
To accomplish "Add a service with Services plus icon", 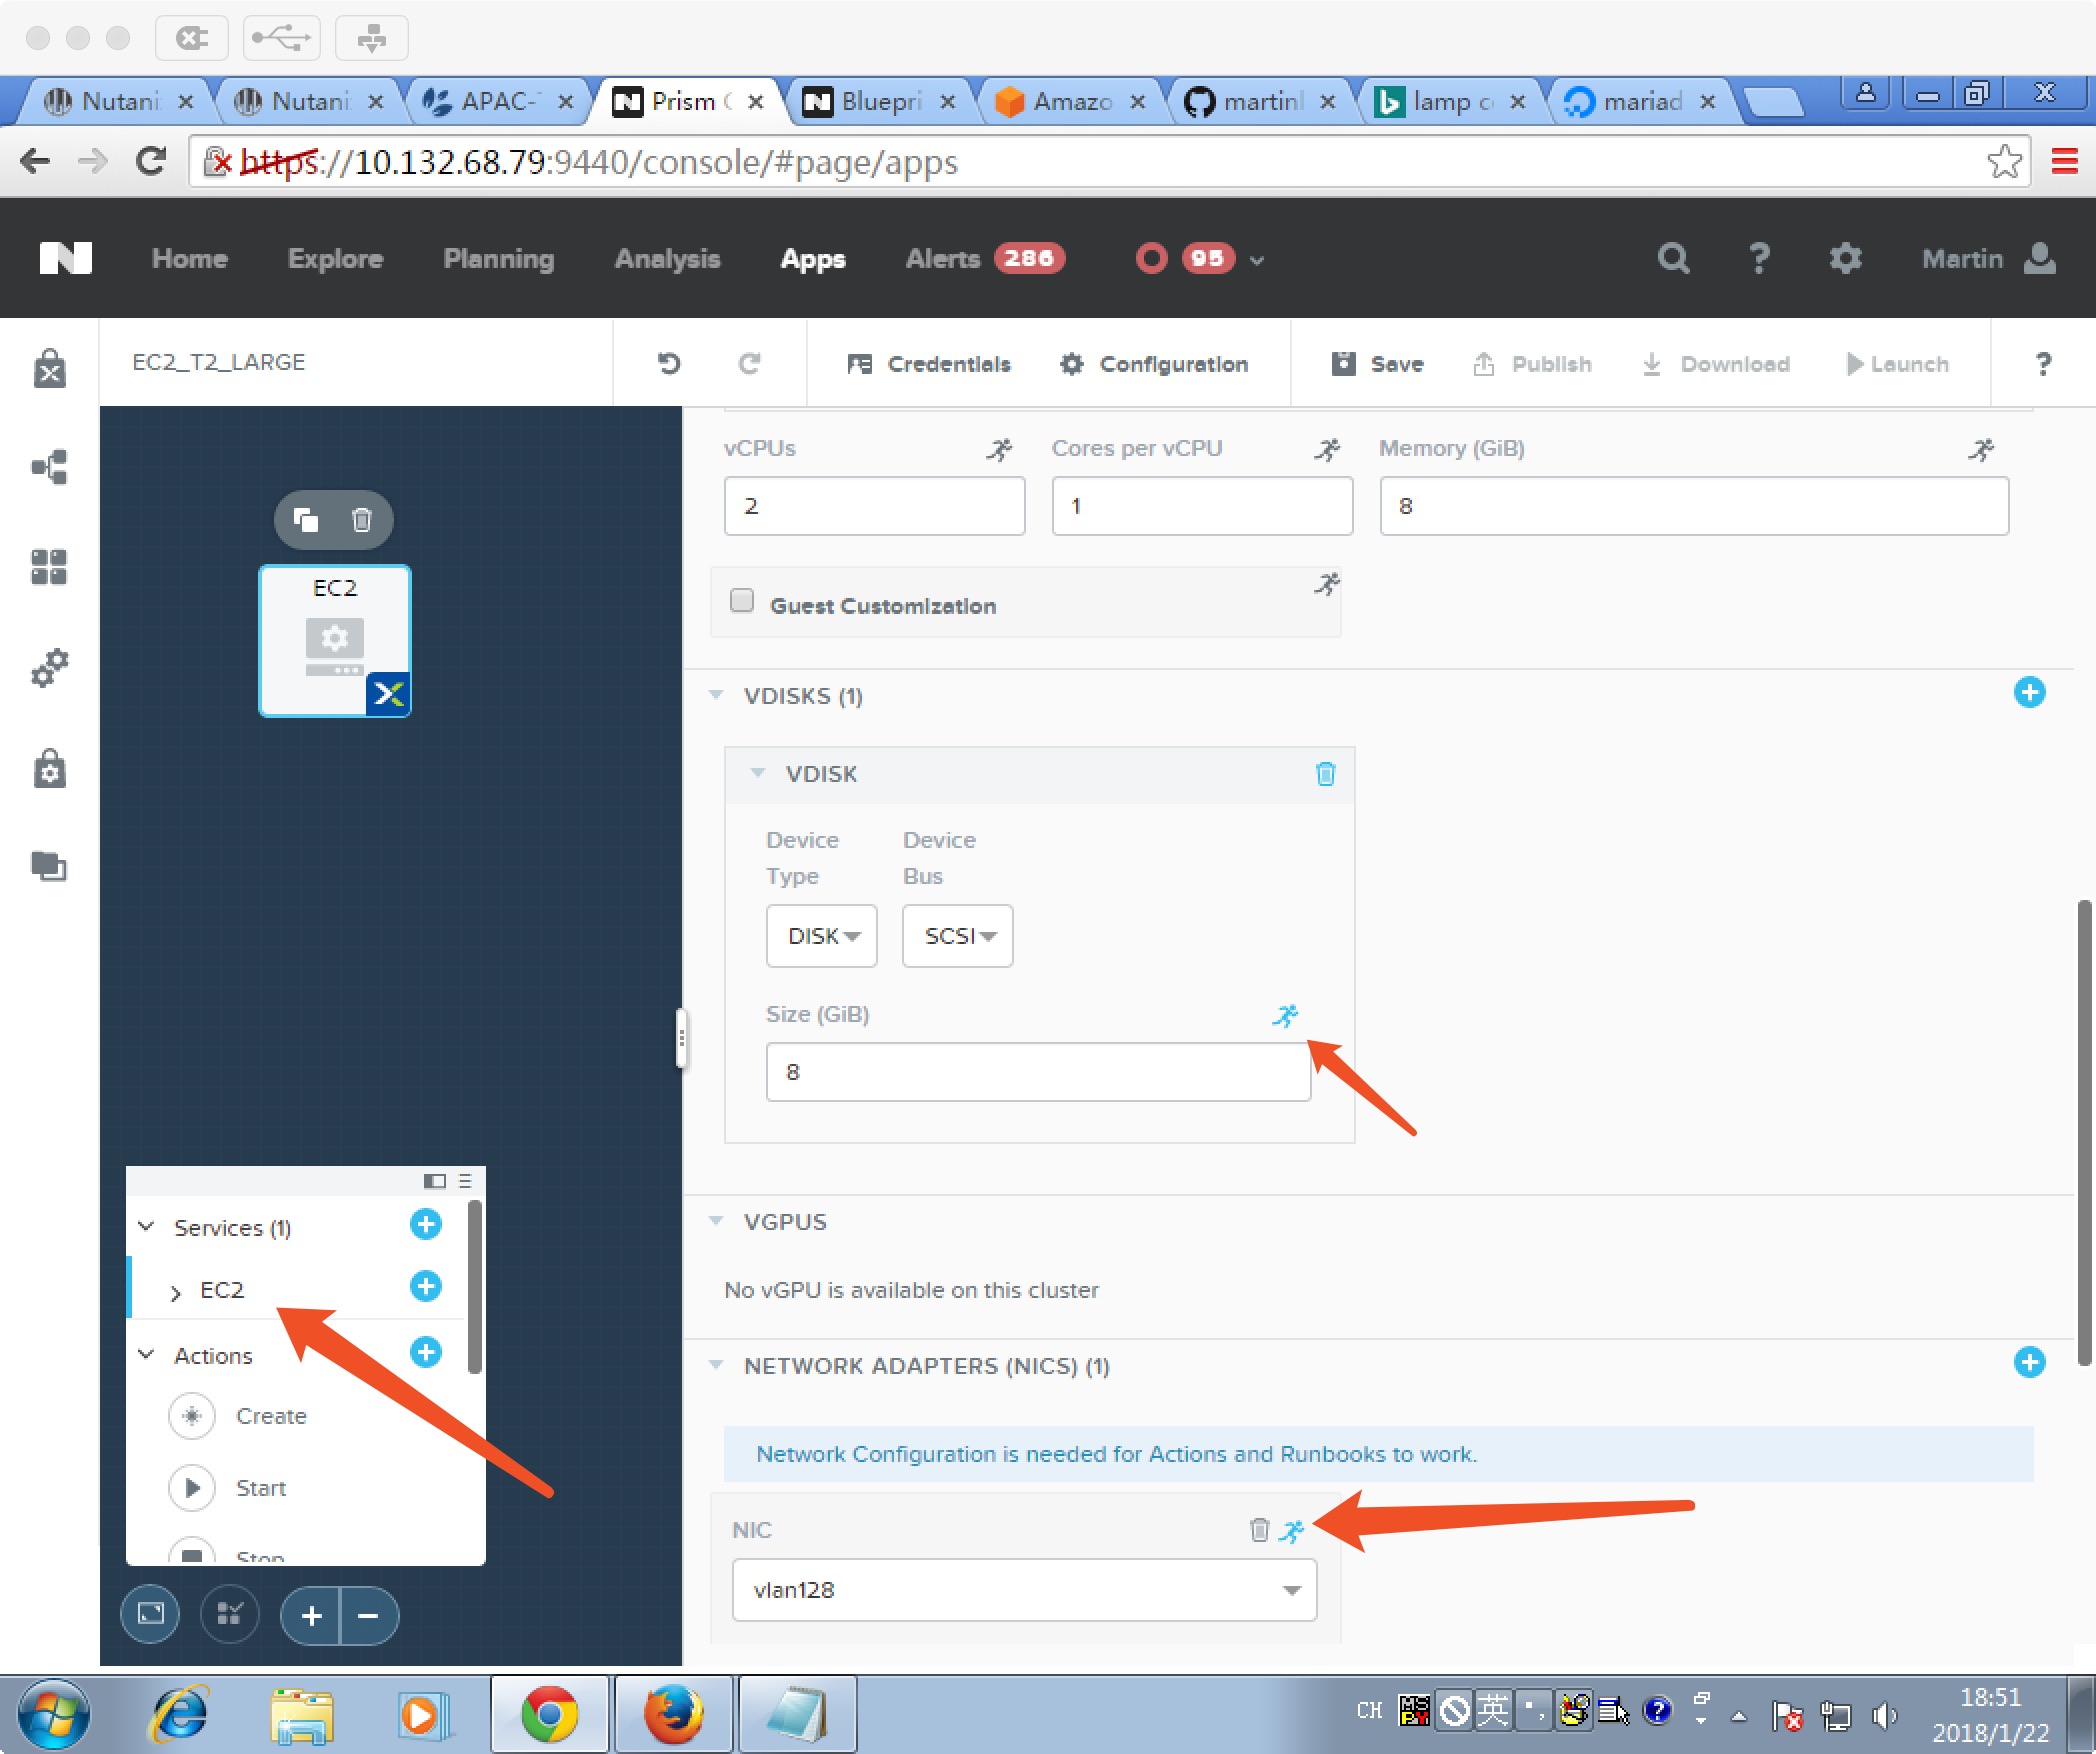I will tap(426, 1224).
